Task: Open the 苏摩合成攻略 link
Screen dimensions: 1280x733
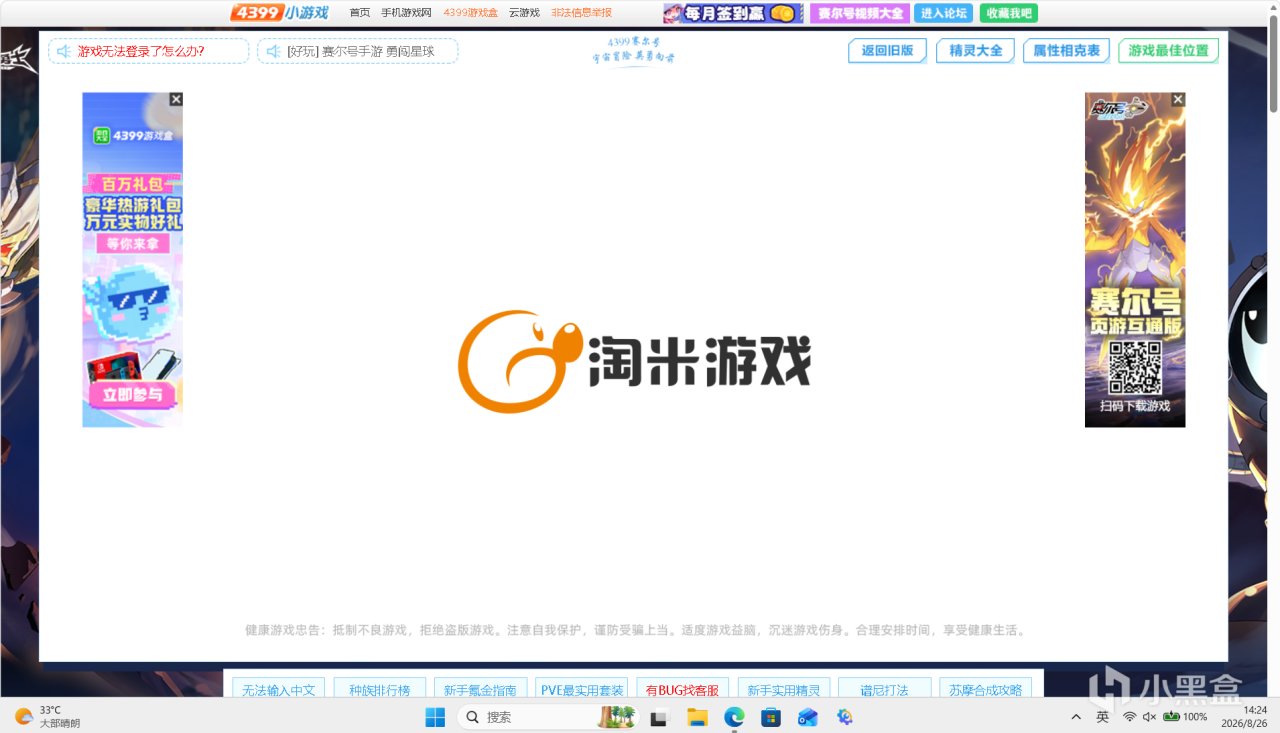Action: coord(986,690)
